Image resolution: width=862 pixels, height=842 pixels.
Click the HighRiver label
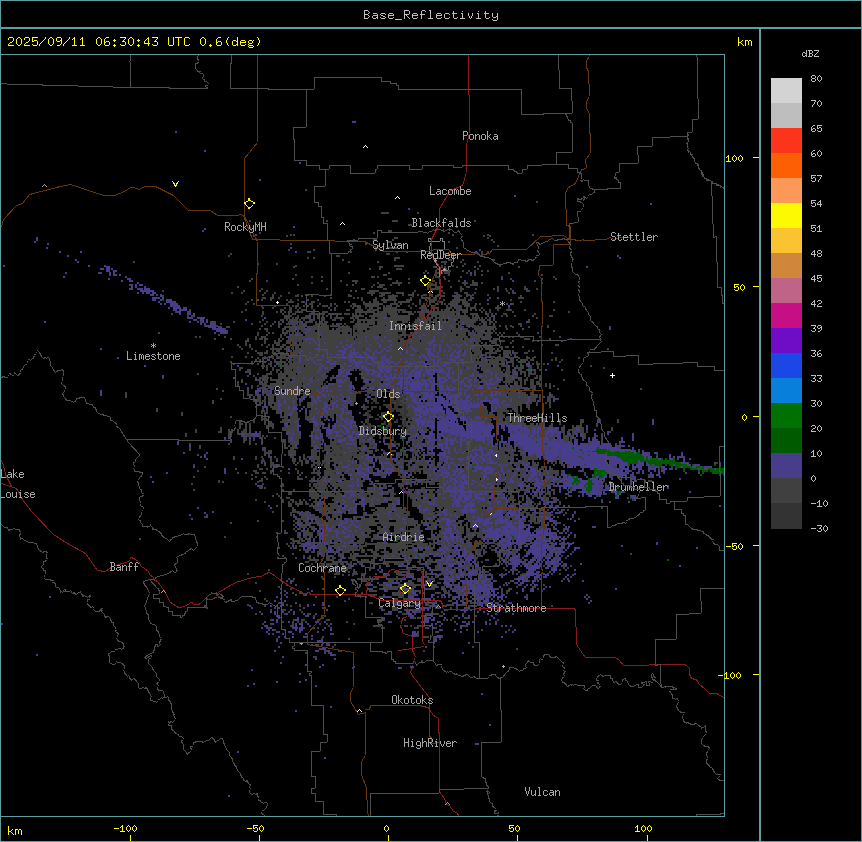click(x=430, y=743)
